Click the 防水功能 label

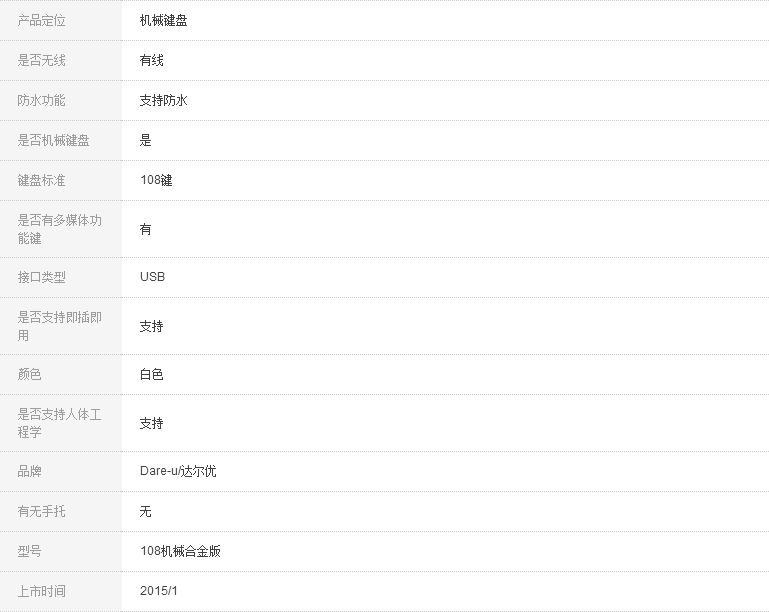tap(42, 100)
